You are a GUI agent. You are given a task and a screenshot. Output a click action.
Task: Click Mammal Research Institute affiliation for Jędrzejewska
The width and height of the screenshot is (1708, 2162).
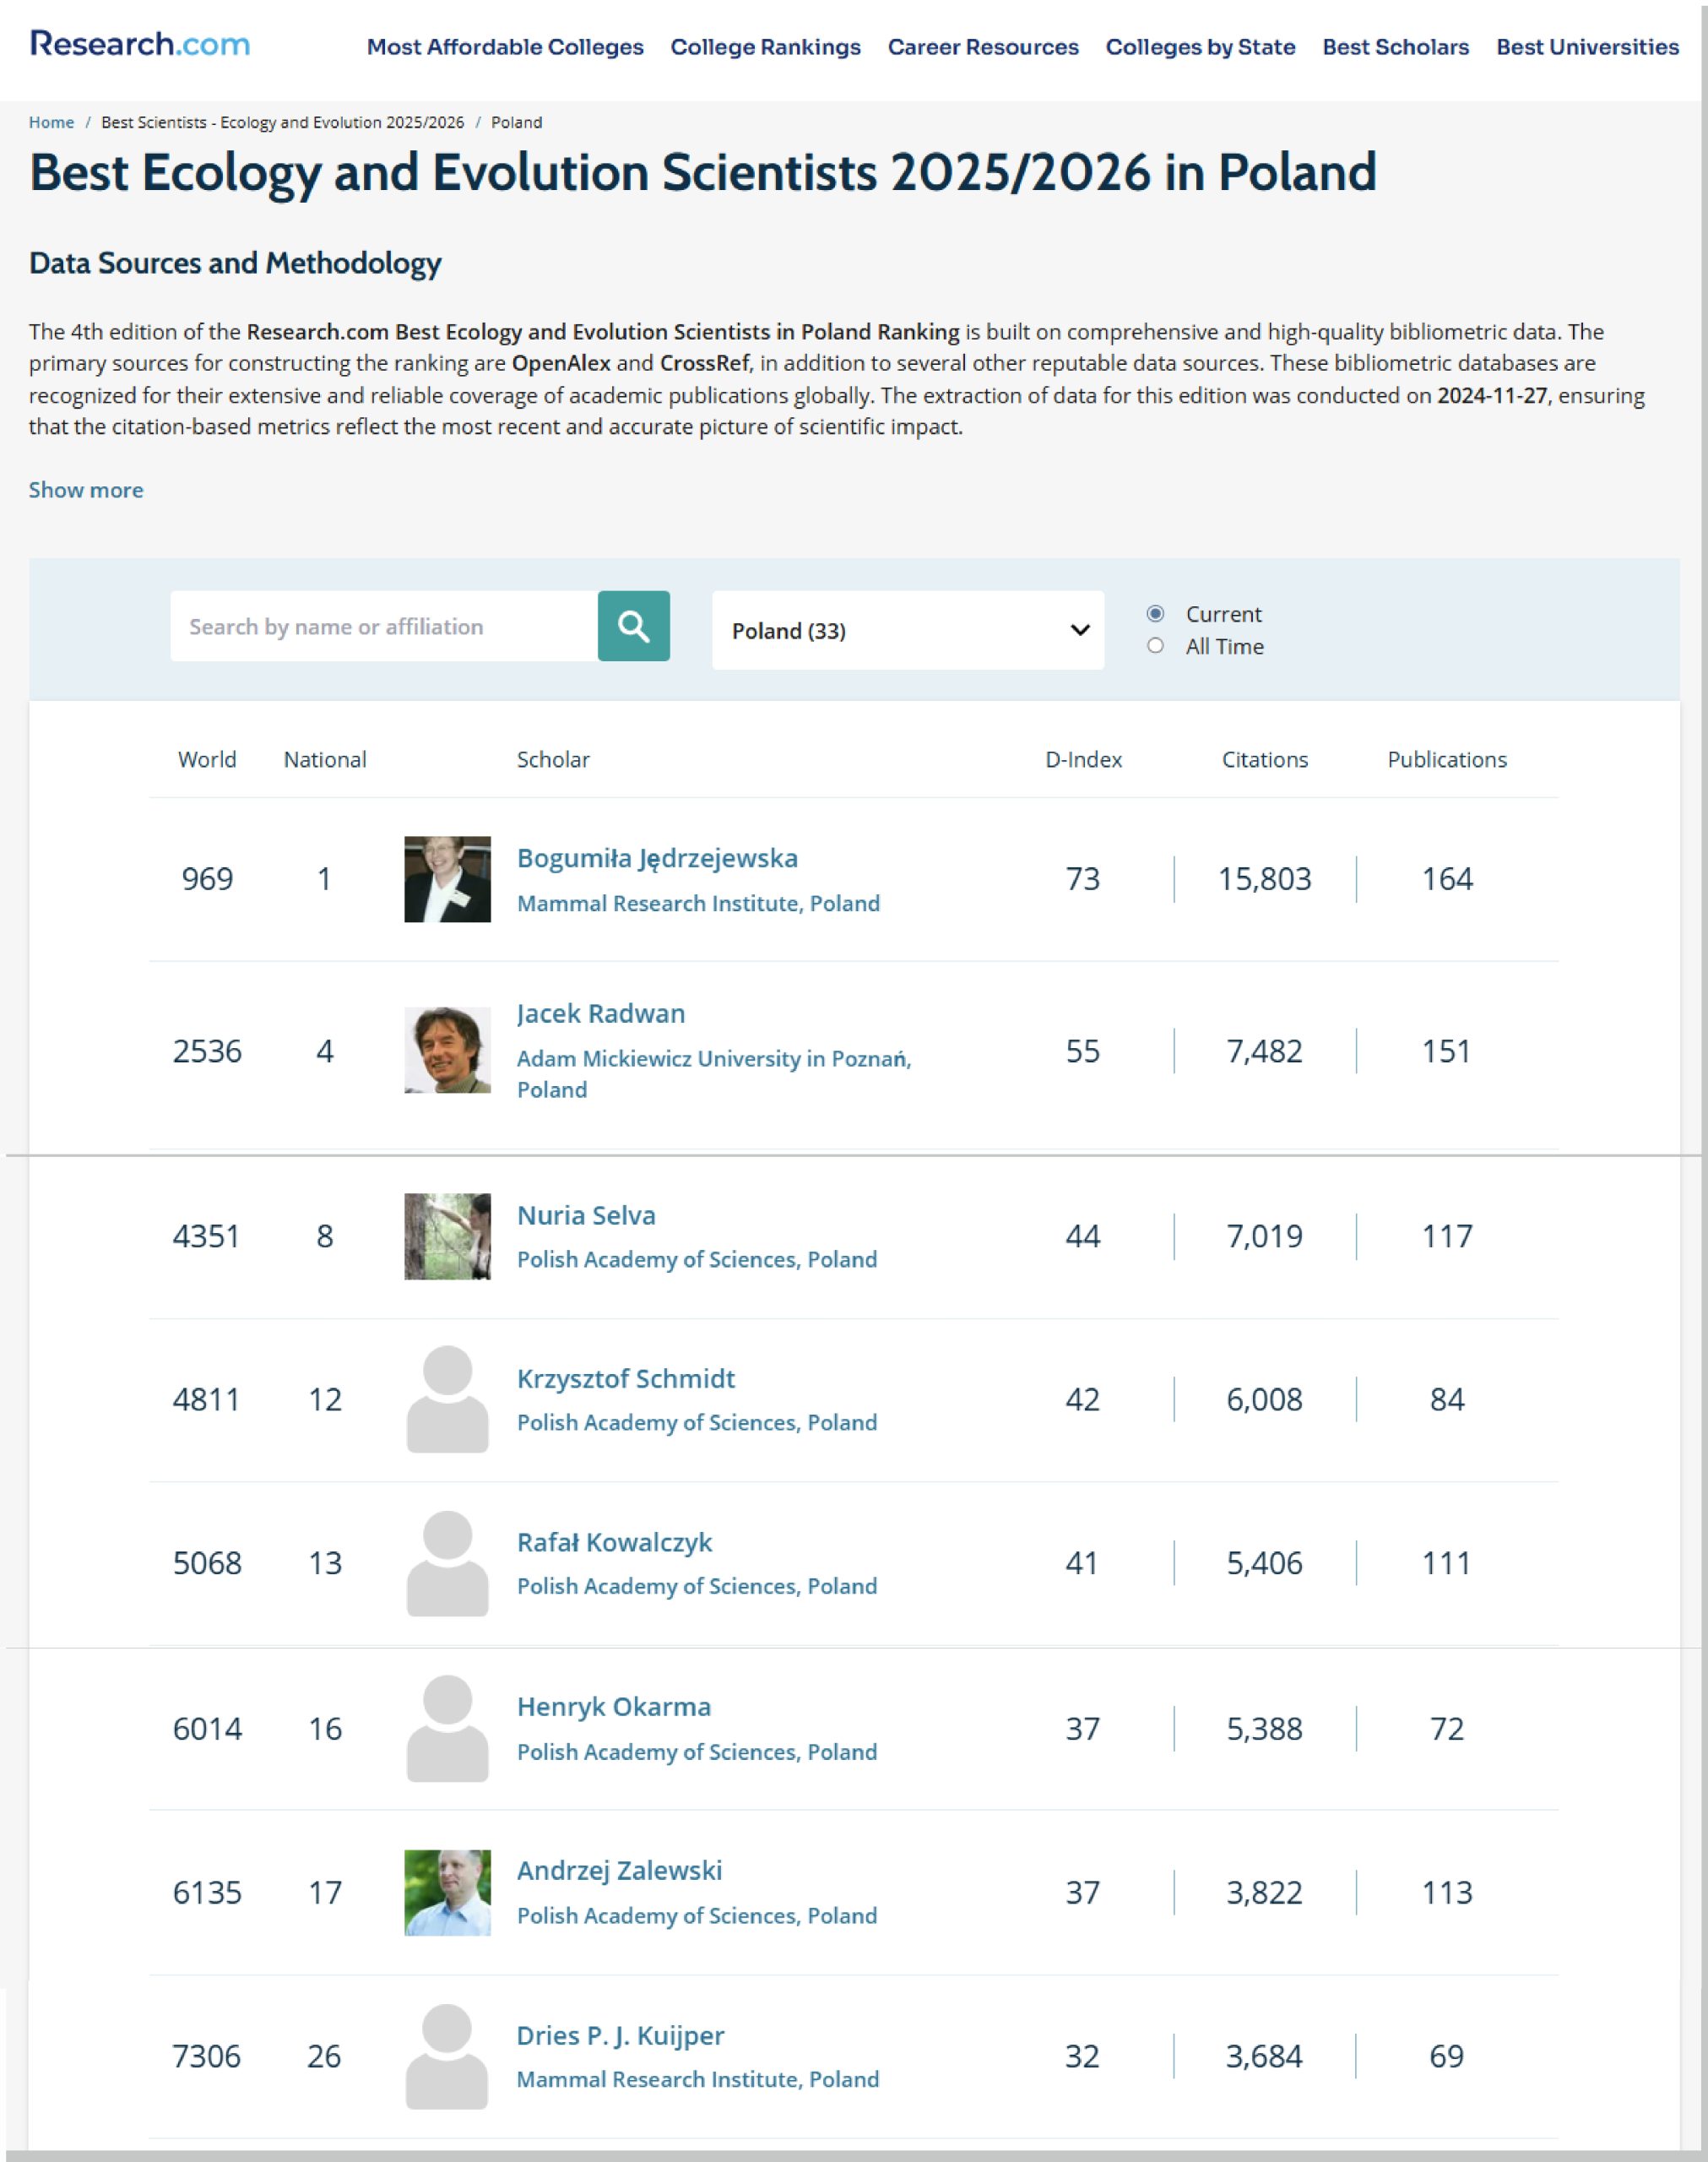(x=698, y=903)
